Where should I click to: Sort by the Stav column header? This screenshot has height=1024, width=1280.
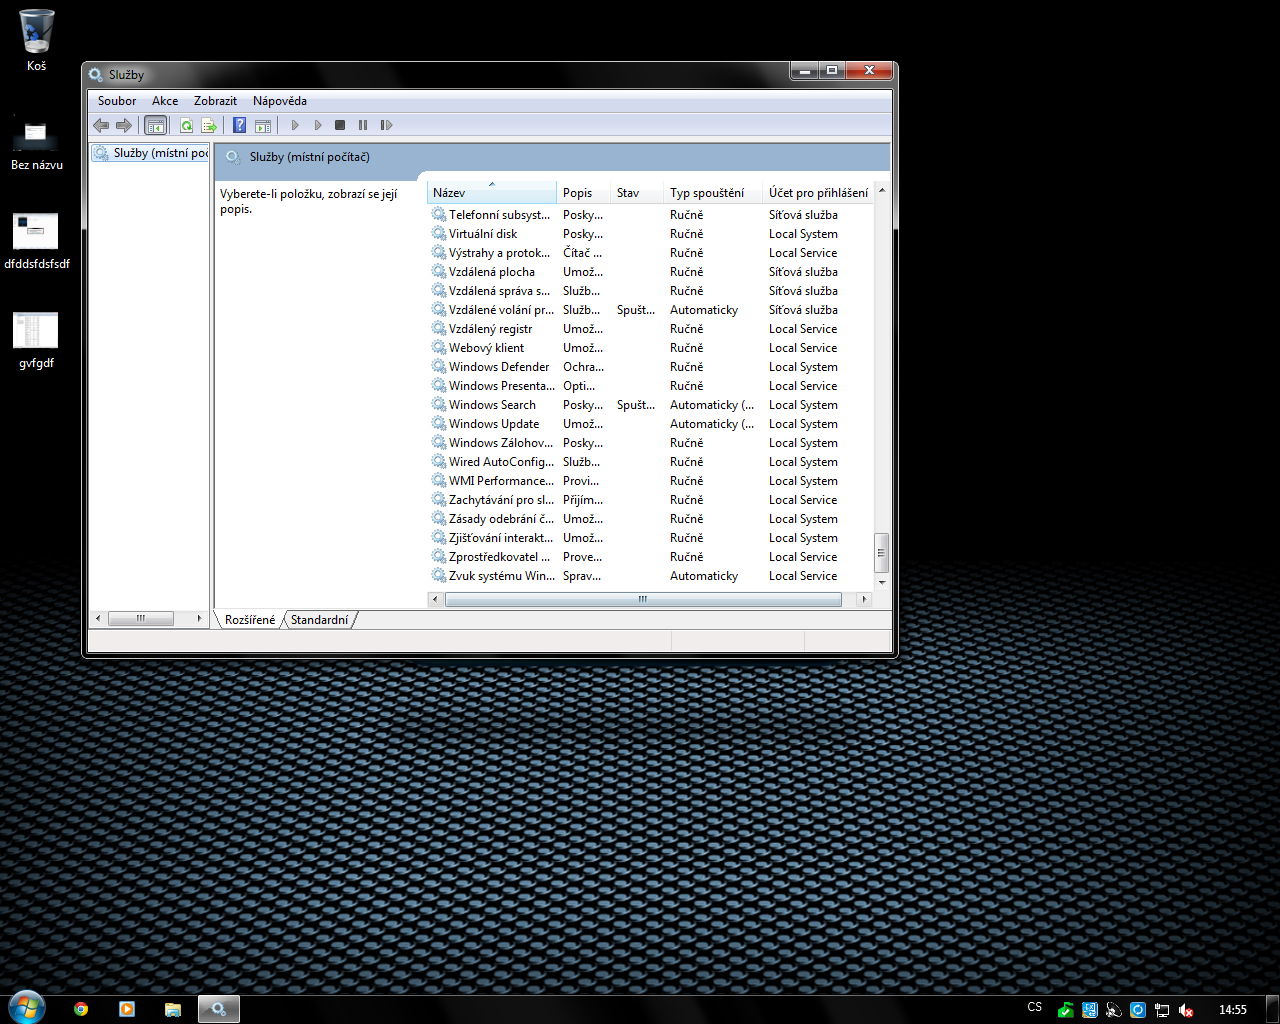637,193
